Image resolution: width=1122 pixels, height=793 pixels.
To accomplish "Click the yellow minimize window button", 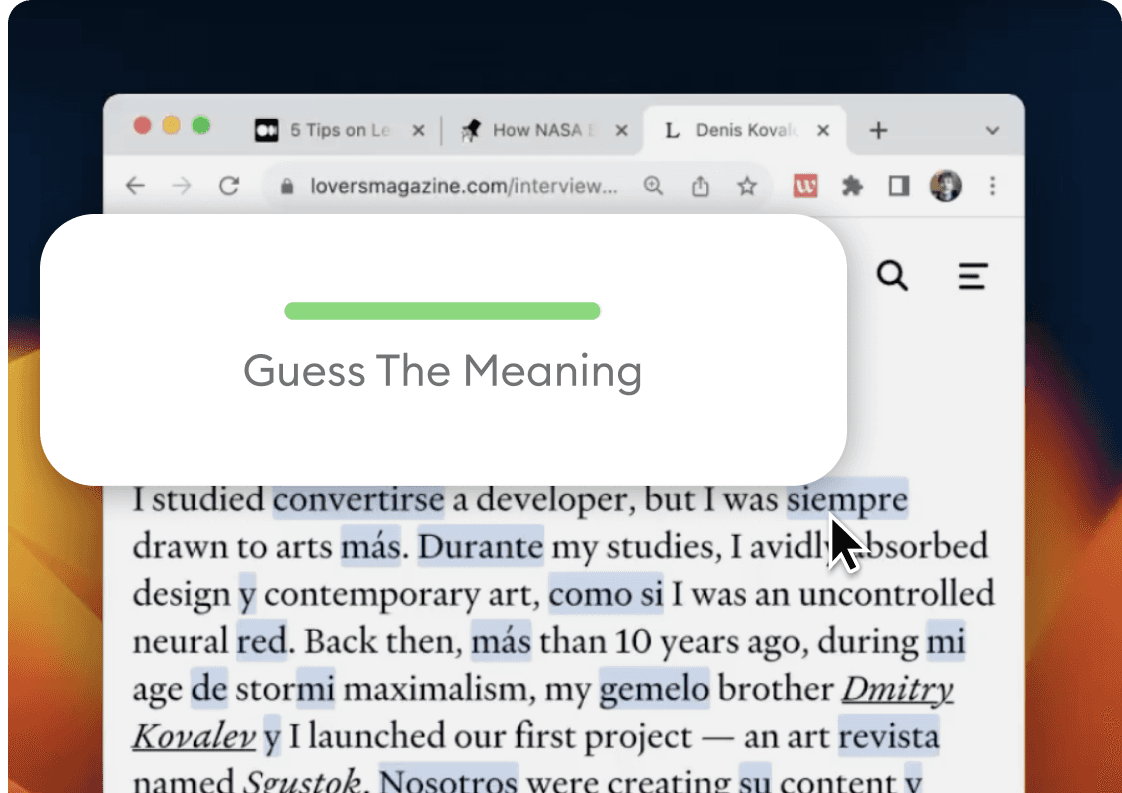I will pyautogui.click(x=172, y=126).
